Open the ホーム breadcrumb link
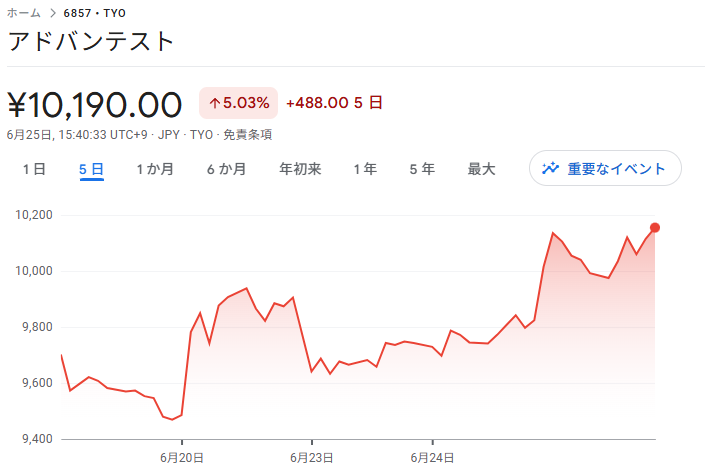The height and width of the screenshot is (475, 705). tap(23, 13)
